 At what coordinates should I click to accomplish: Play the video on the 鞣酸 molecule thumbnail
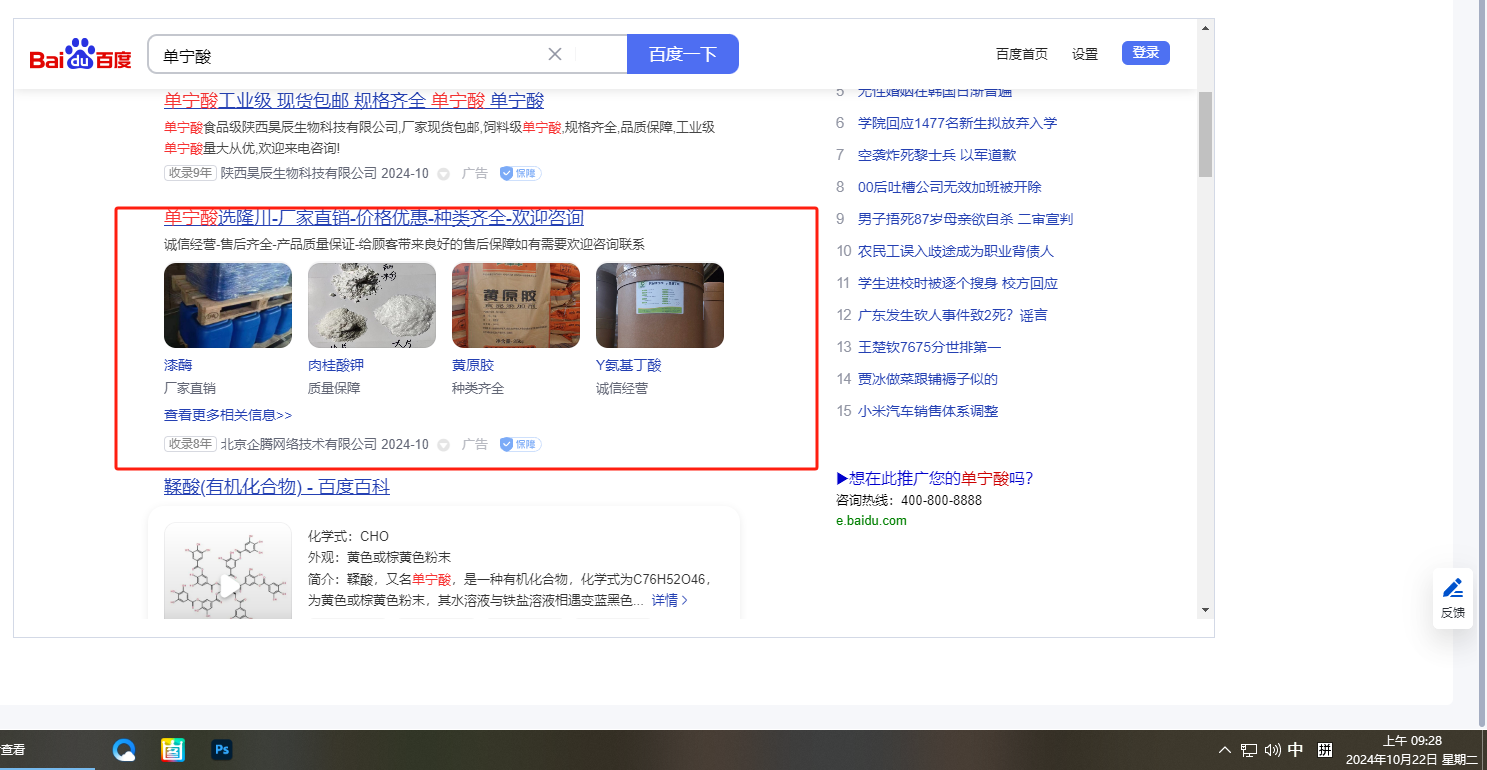click(228, 585)
